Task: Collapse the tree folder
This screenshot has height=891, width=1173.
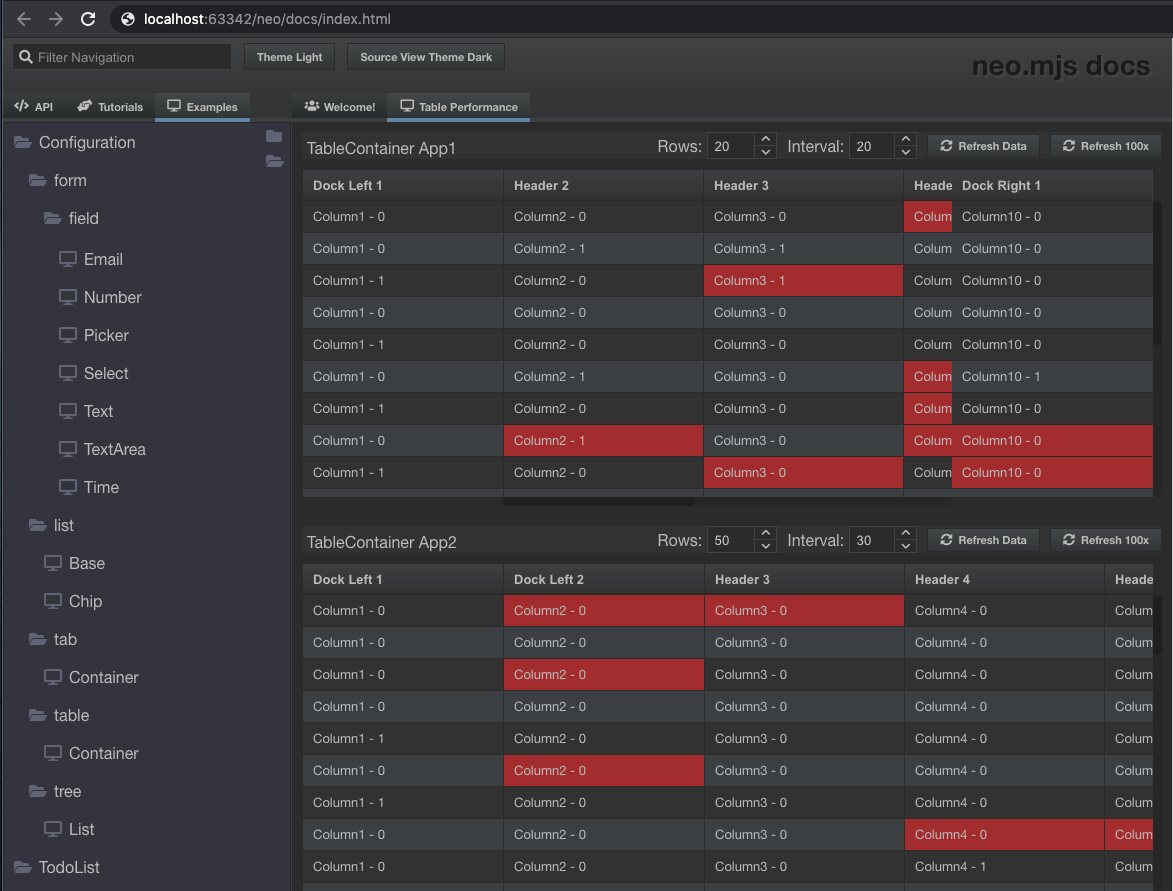Action: (37, 791)
